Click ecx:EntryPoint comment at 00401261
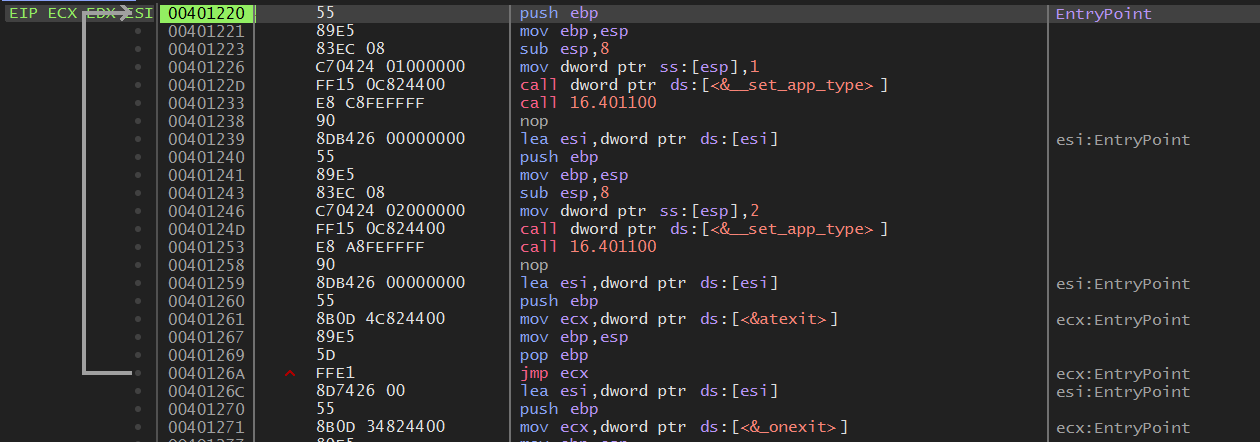 (x=1123, y=319)
